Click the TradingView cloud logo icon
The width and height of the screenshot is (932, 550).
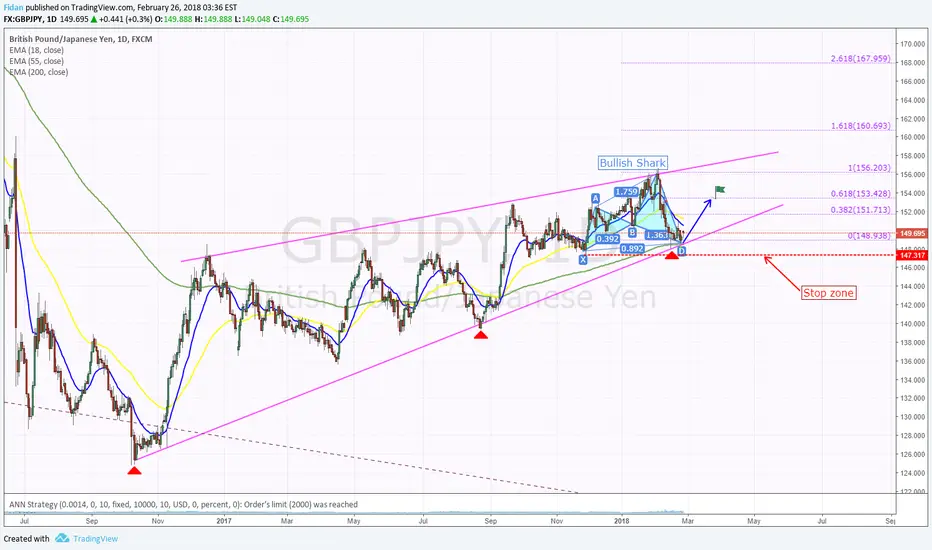click(62, 538)
